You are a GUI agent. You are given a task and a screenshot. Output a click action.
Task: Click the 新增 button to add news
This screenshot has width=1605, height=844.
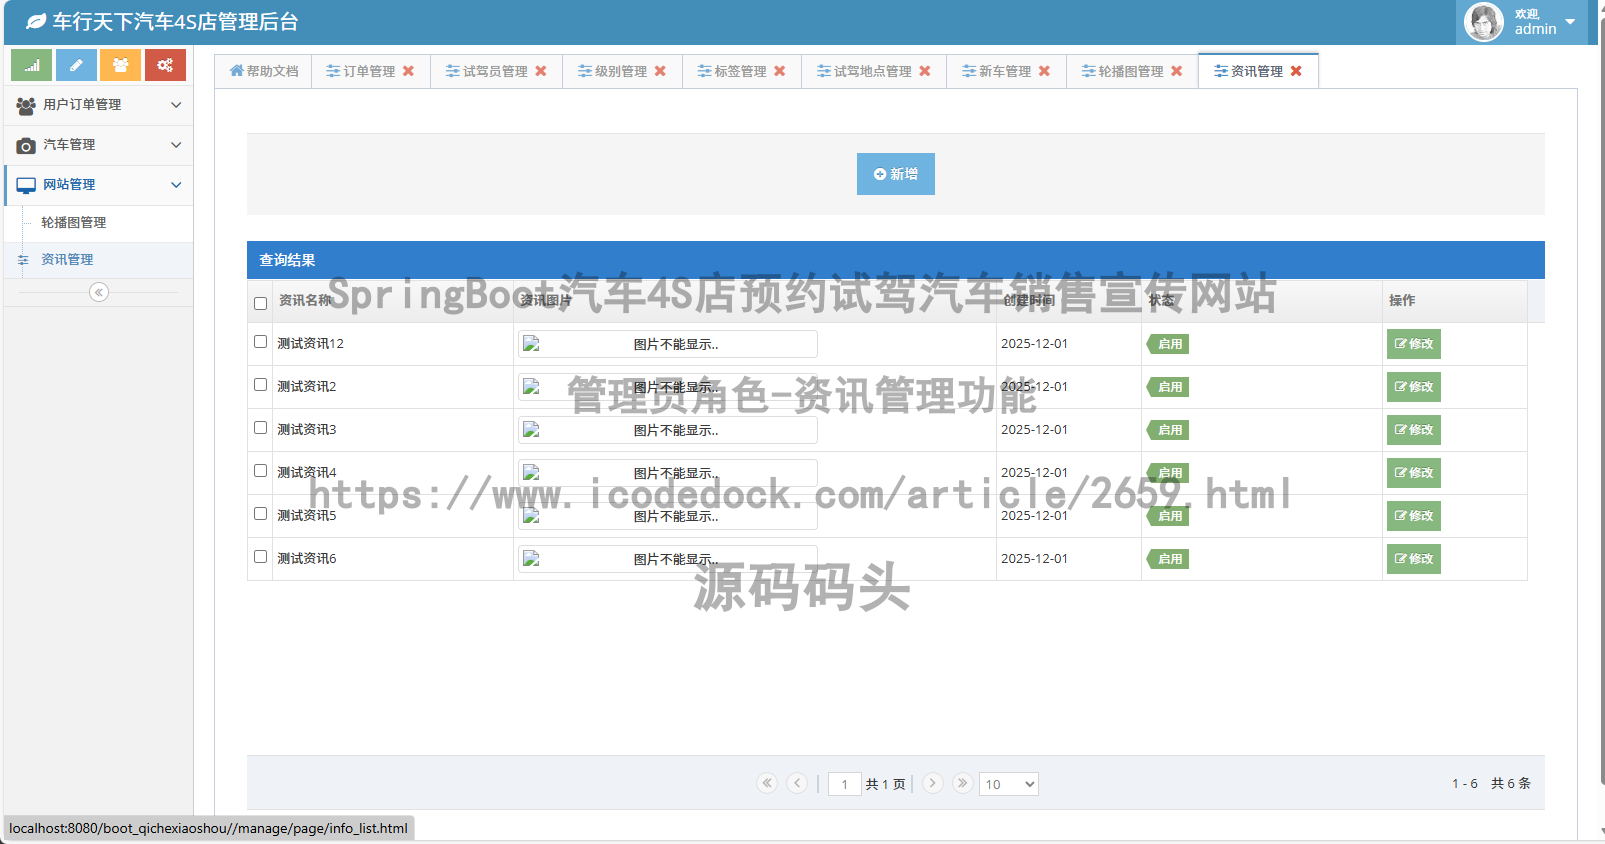[895, 174]
